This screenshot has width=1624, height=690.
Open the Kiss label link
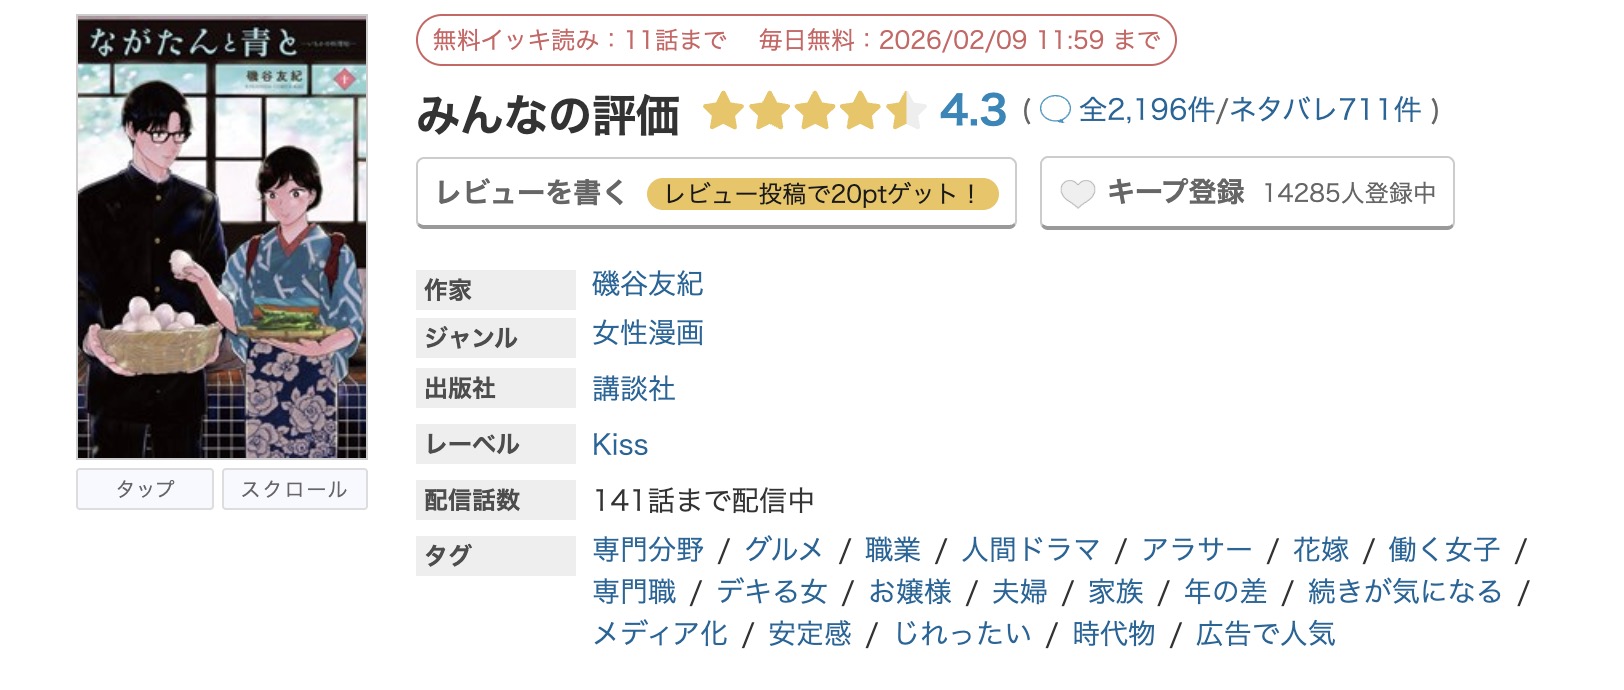(x=620, y=444)
